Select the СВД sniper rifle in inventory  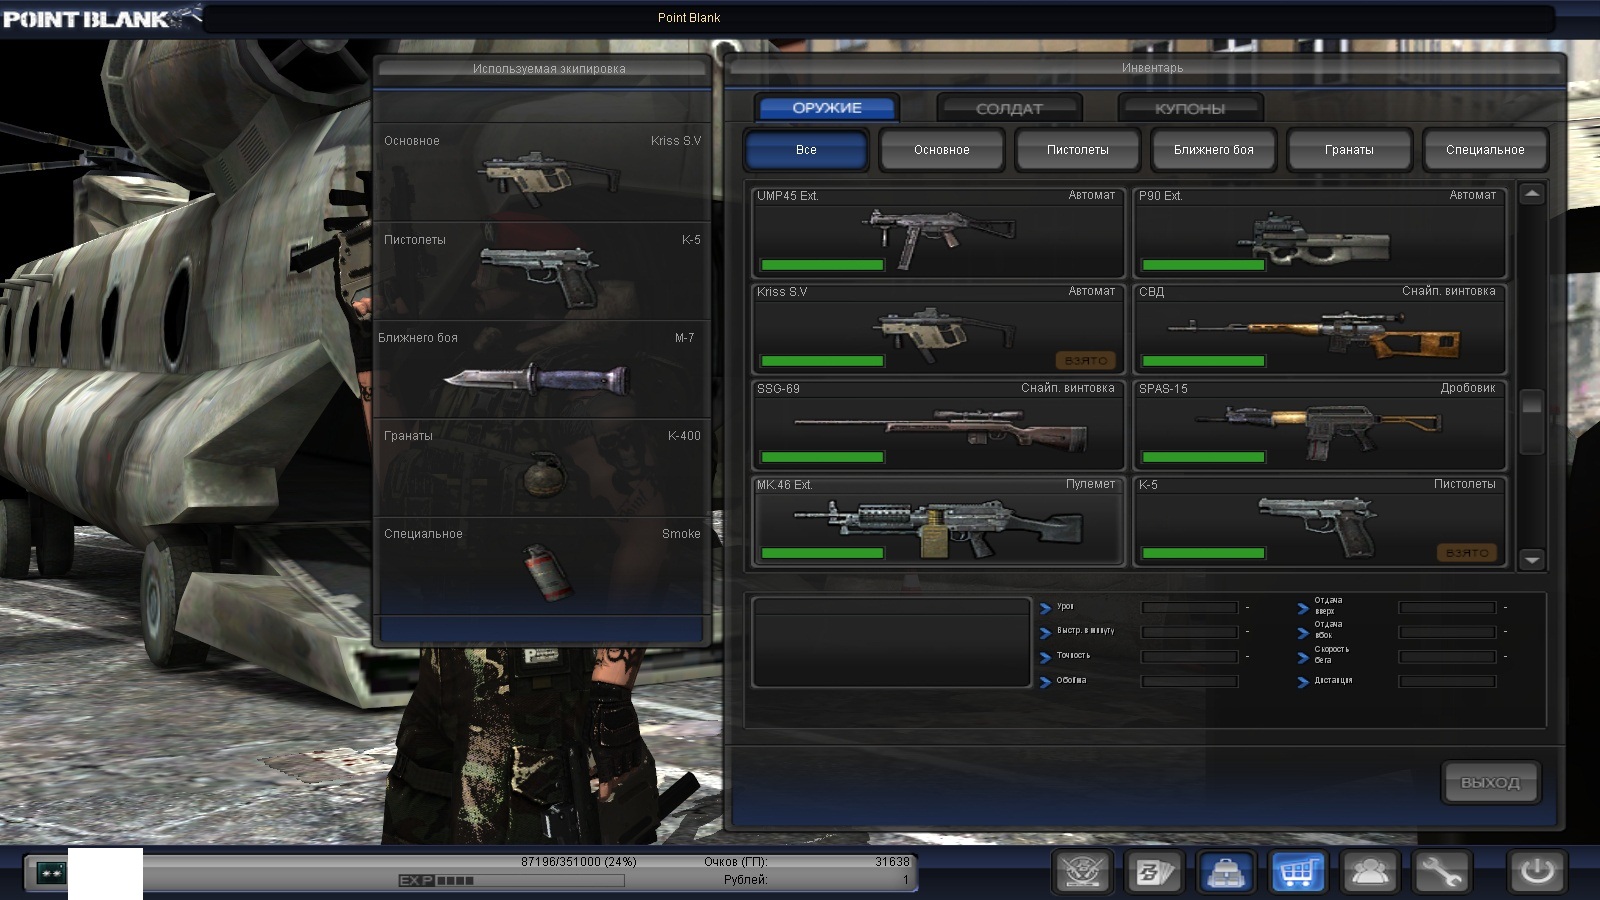pyautogui.click(x=1320, y=329)
